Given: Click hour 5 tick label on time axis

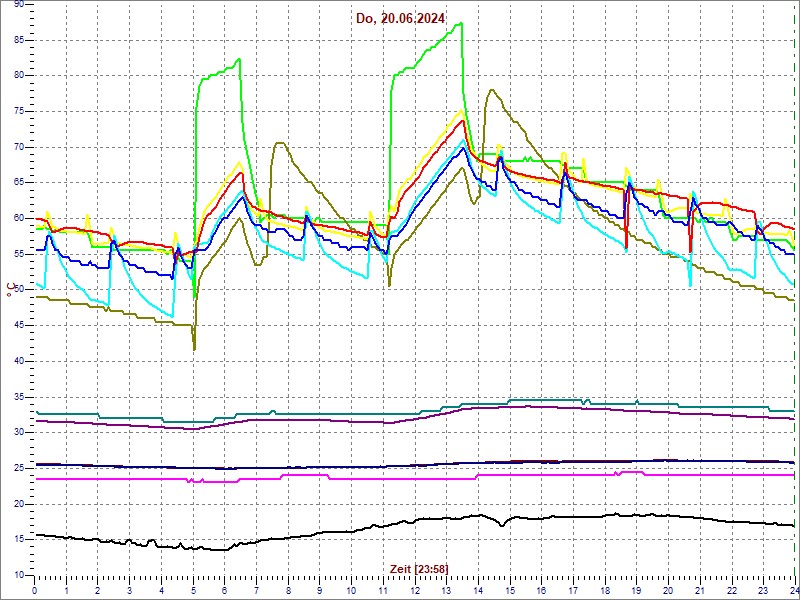Looking at the screenshot, I should coord(193,590).
